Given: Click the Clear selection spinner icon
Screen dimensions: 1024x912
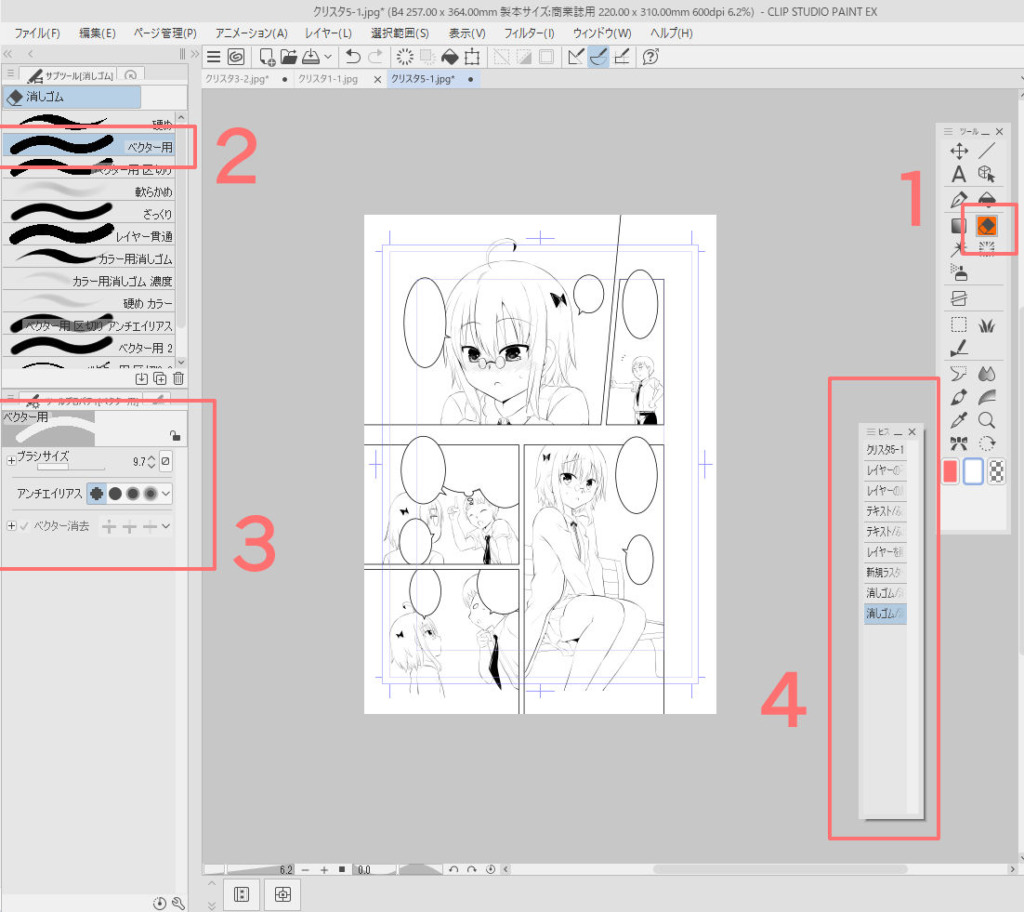Looking at the screenshot, I should point(405,57).
